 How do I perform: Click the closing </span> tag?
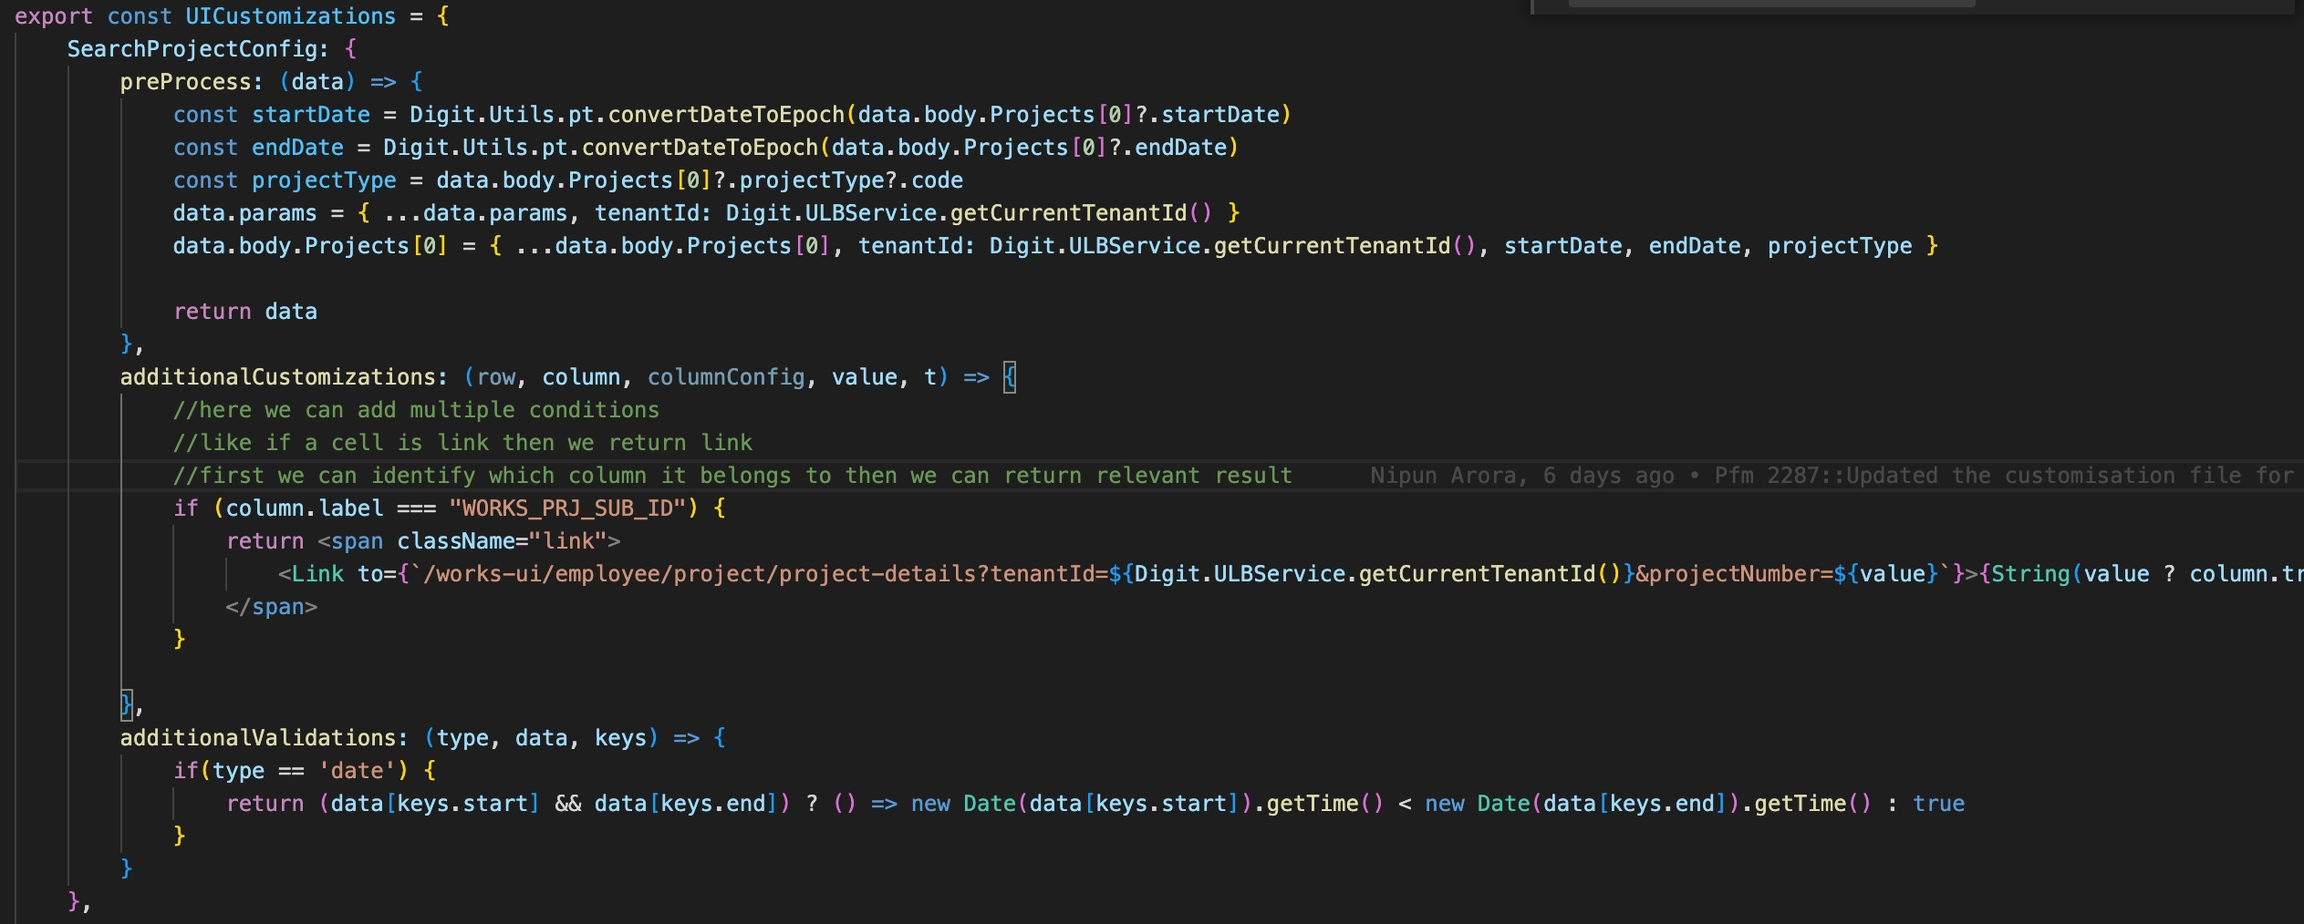[x=271, y=607]
